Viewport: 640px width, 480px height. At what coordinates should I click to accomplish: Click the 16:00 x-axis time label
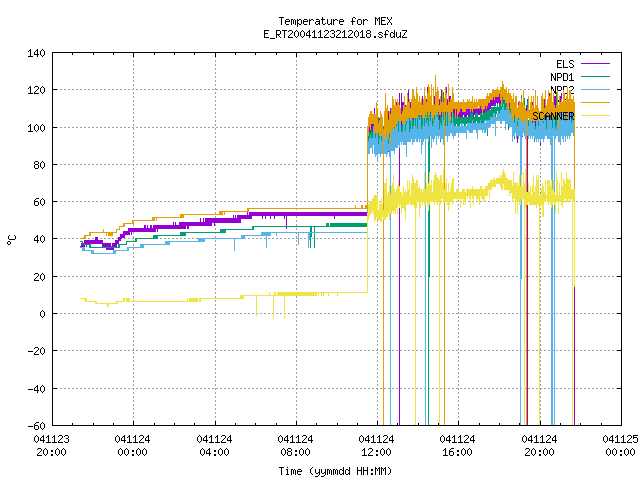point(458,452)
